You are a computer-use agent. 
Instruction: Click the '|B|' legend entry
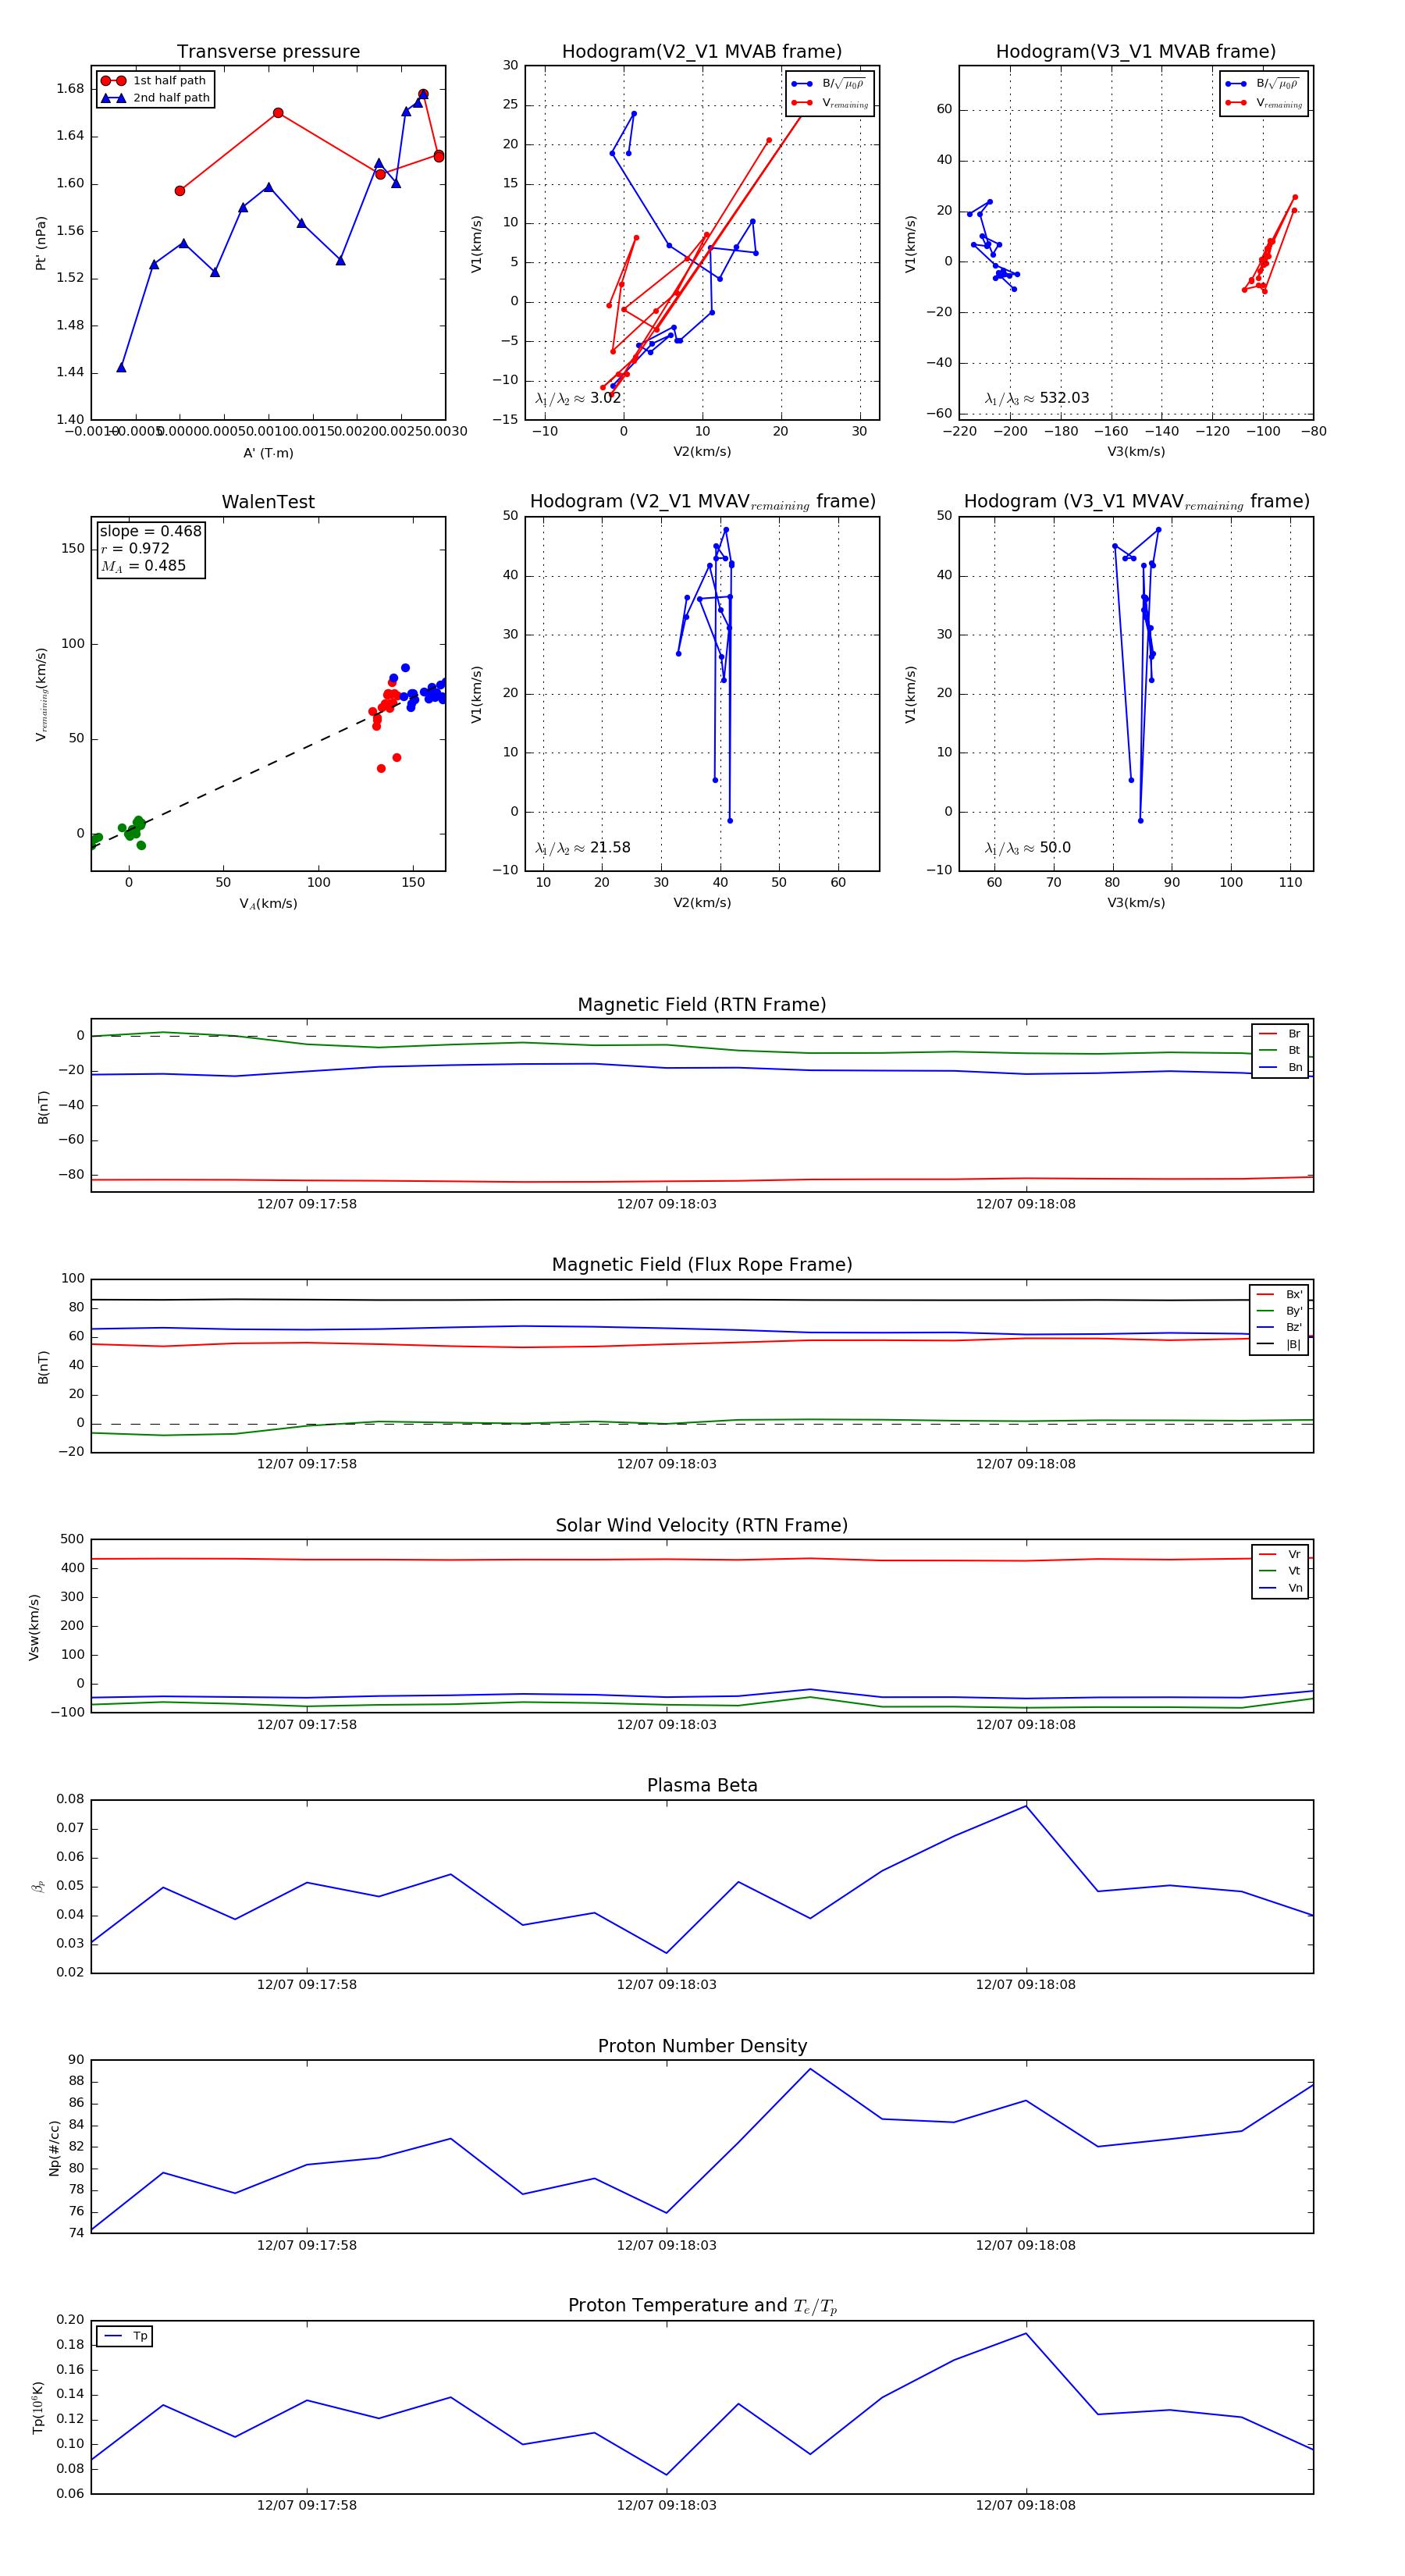click(1280, 1345)
